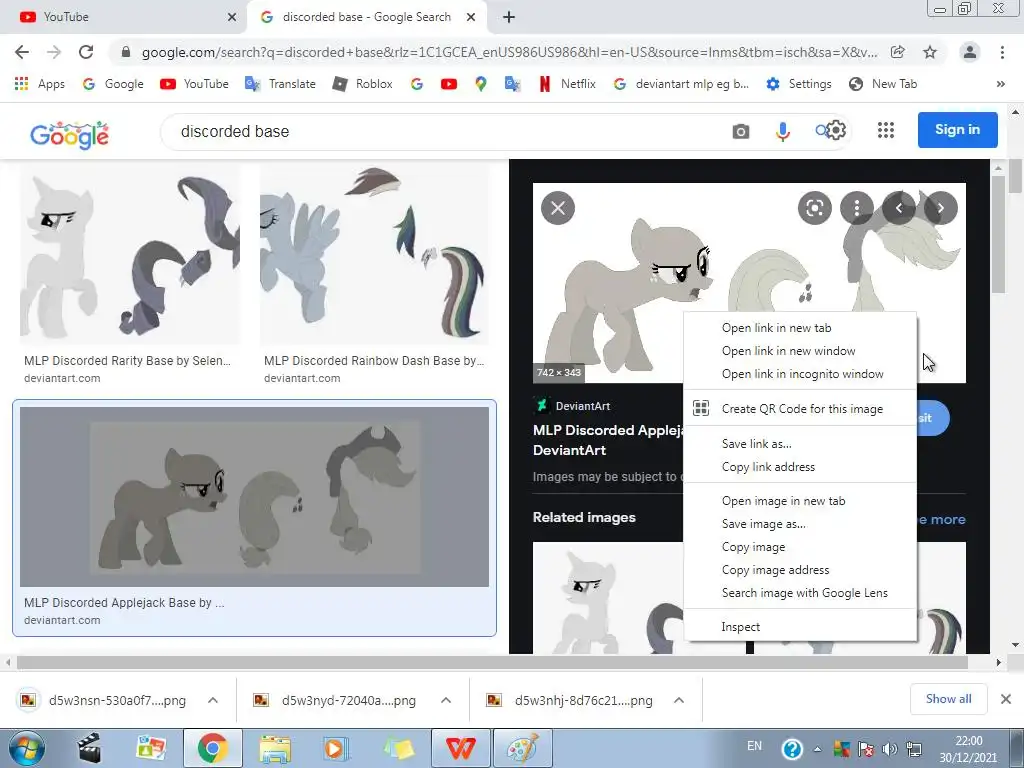Reload the current page
This screenshot has height=768, width=1024.
86,52
